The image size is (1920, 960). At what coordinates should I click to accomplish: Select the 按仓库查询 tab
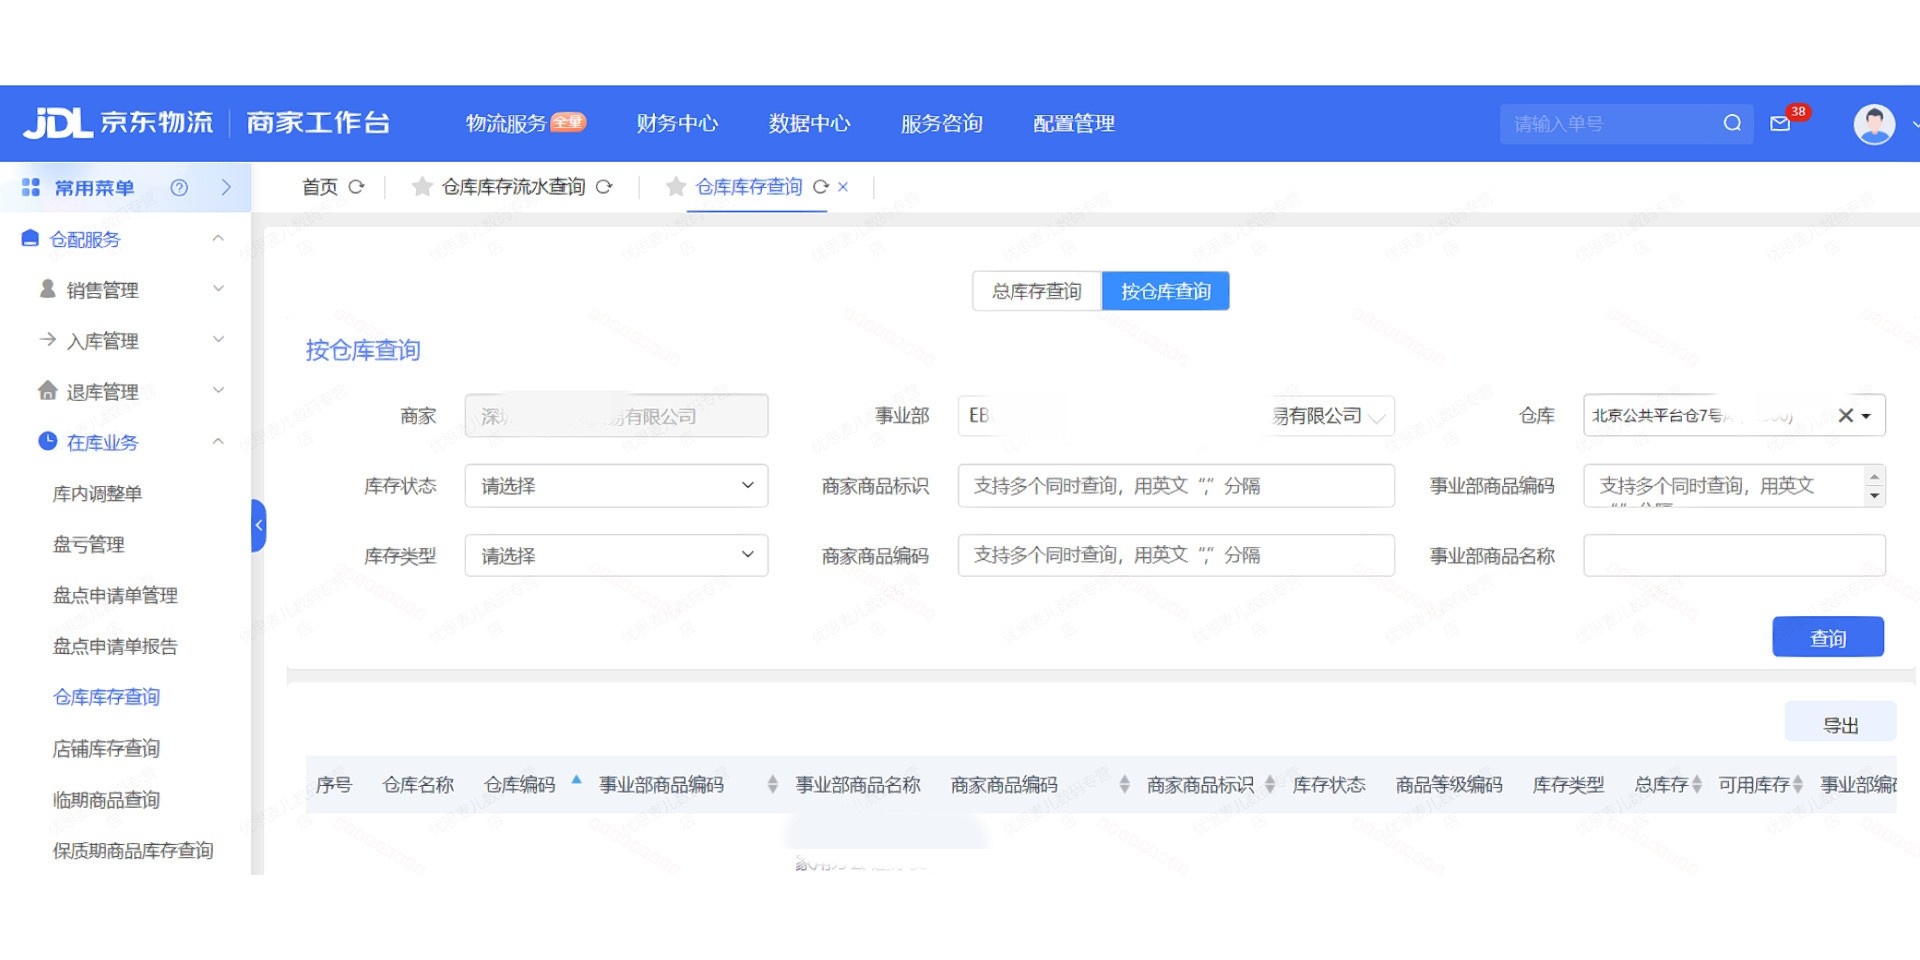(x=1166, y=291)
